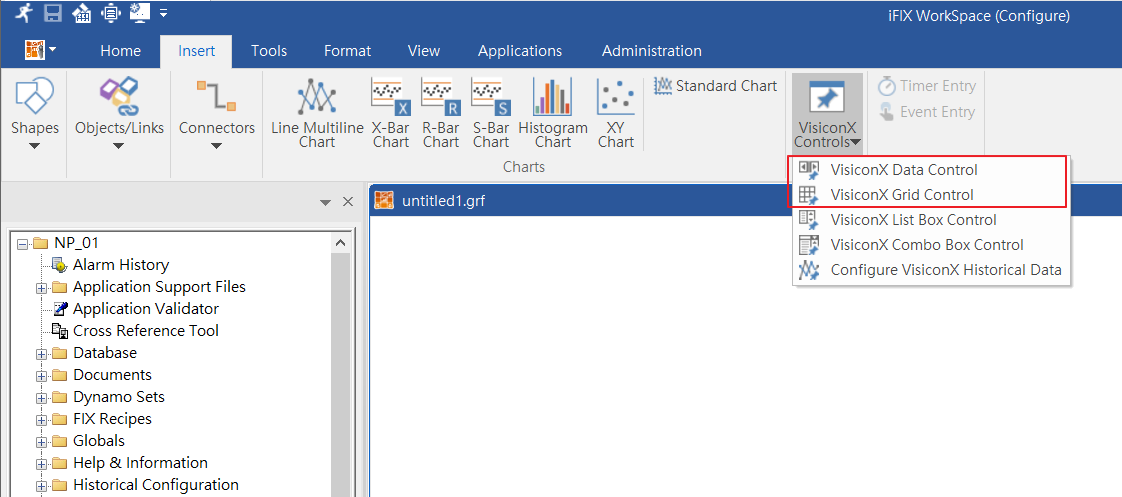Insert a Standard Chart
This screenshot has width=1122, height=497.
(716, 86)
